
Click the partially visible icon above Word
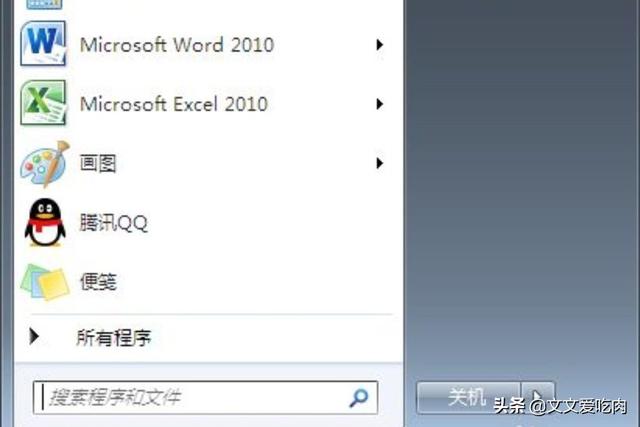tap(44, 4)
